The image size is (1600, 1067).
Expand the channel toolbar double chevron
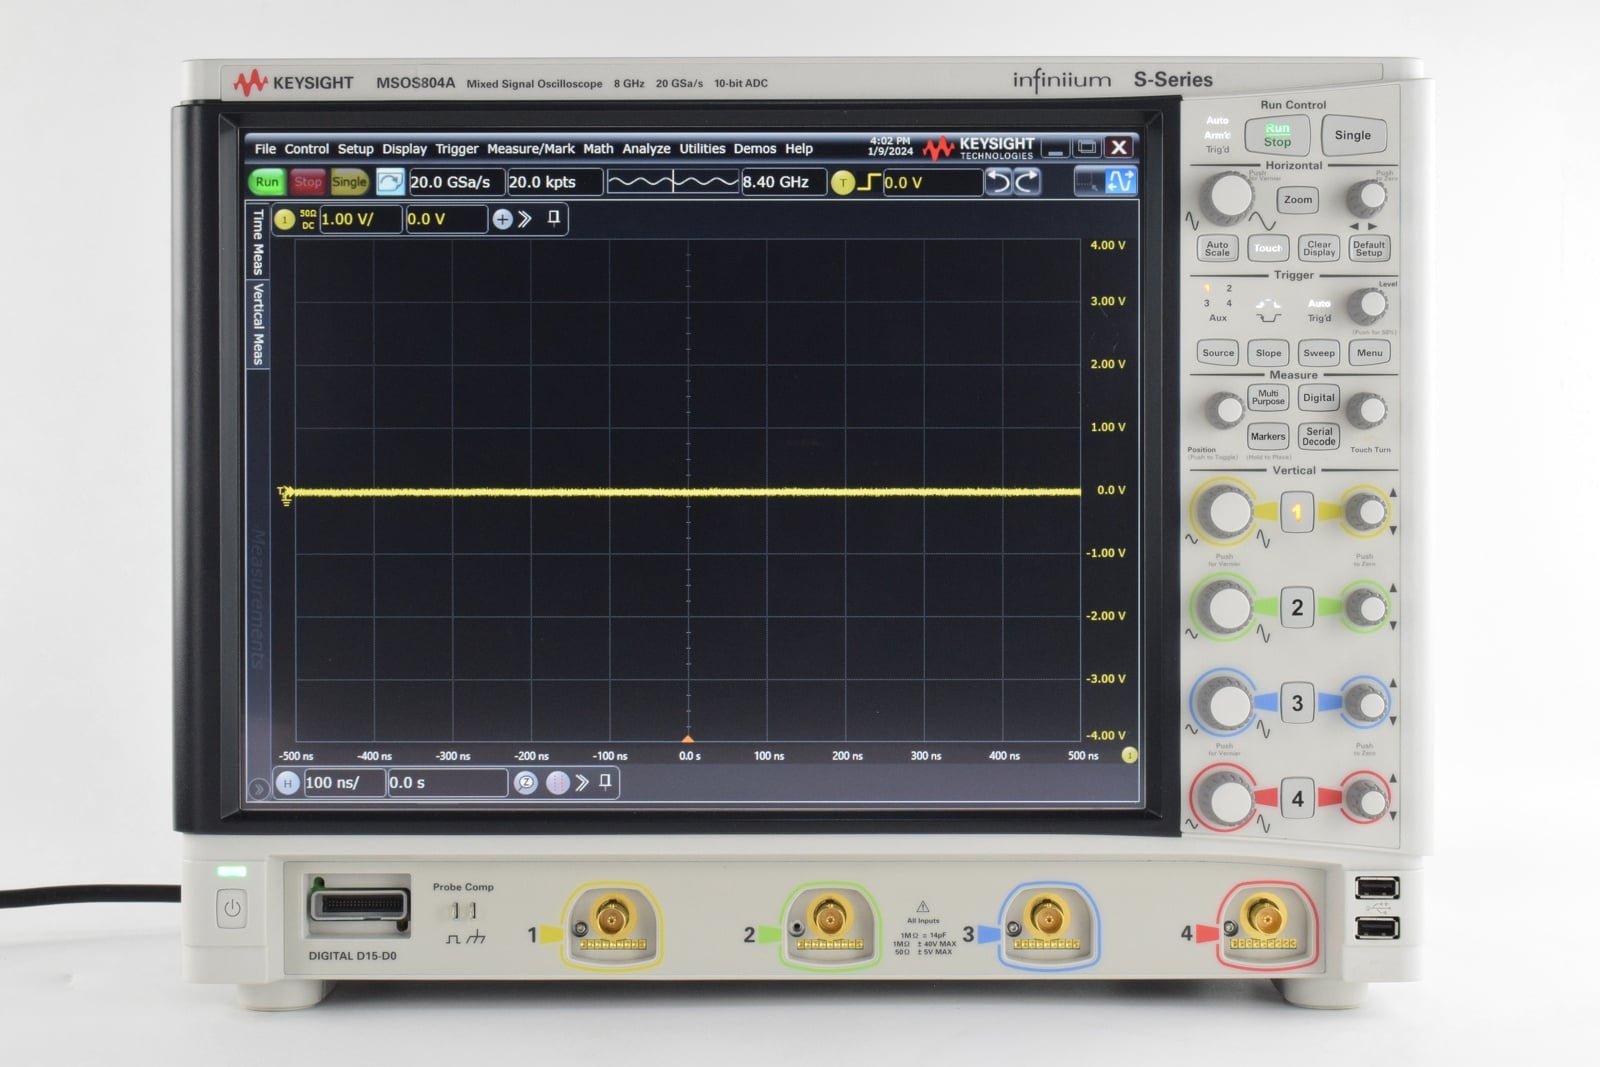tap(525, 219)
